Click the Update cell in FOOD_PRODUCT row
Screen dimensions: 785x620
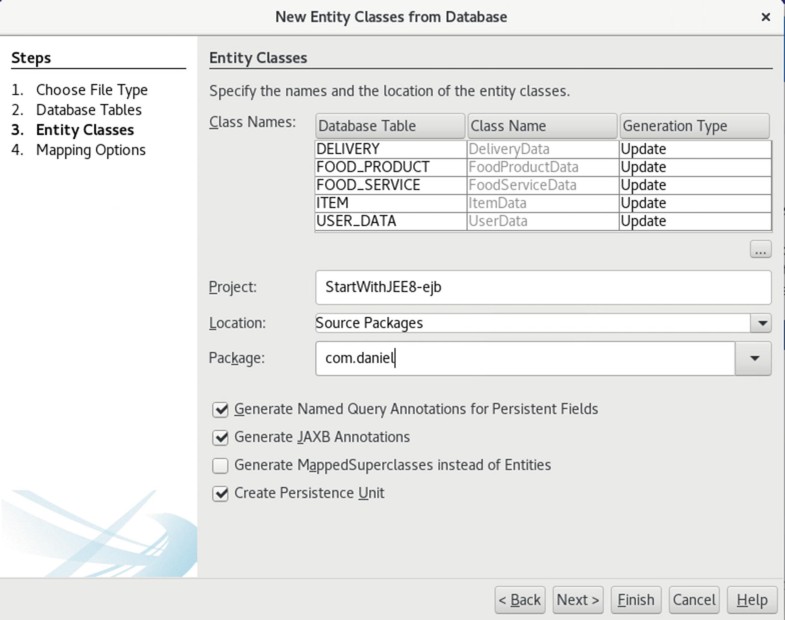click(x=695, y=167)
